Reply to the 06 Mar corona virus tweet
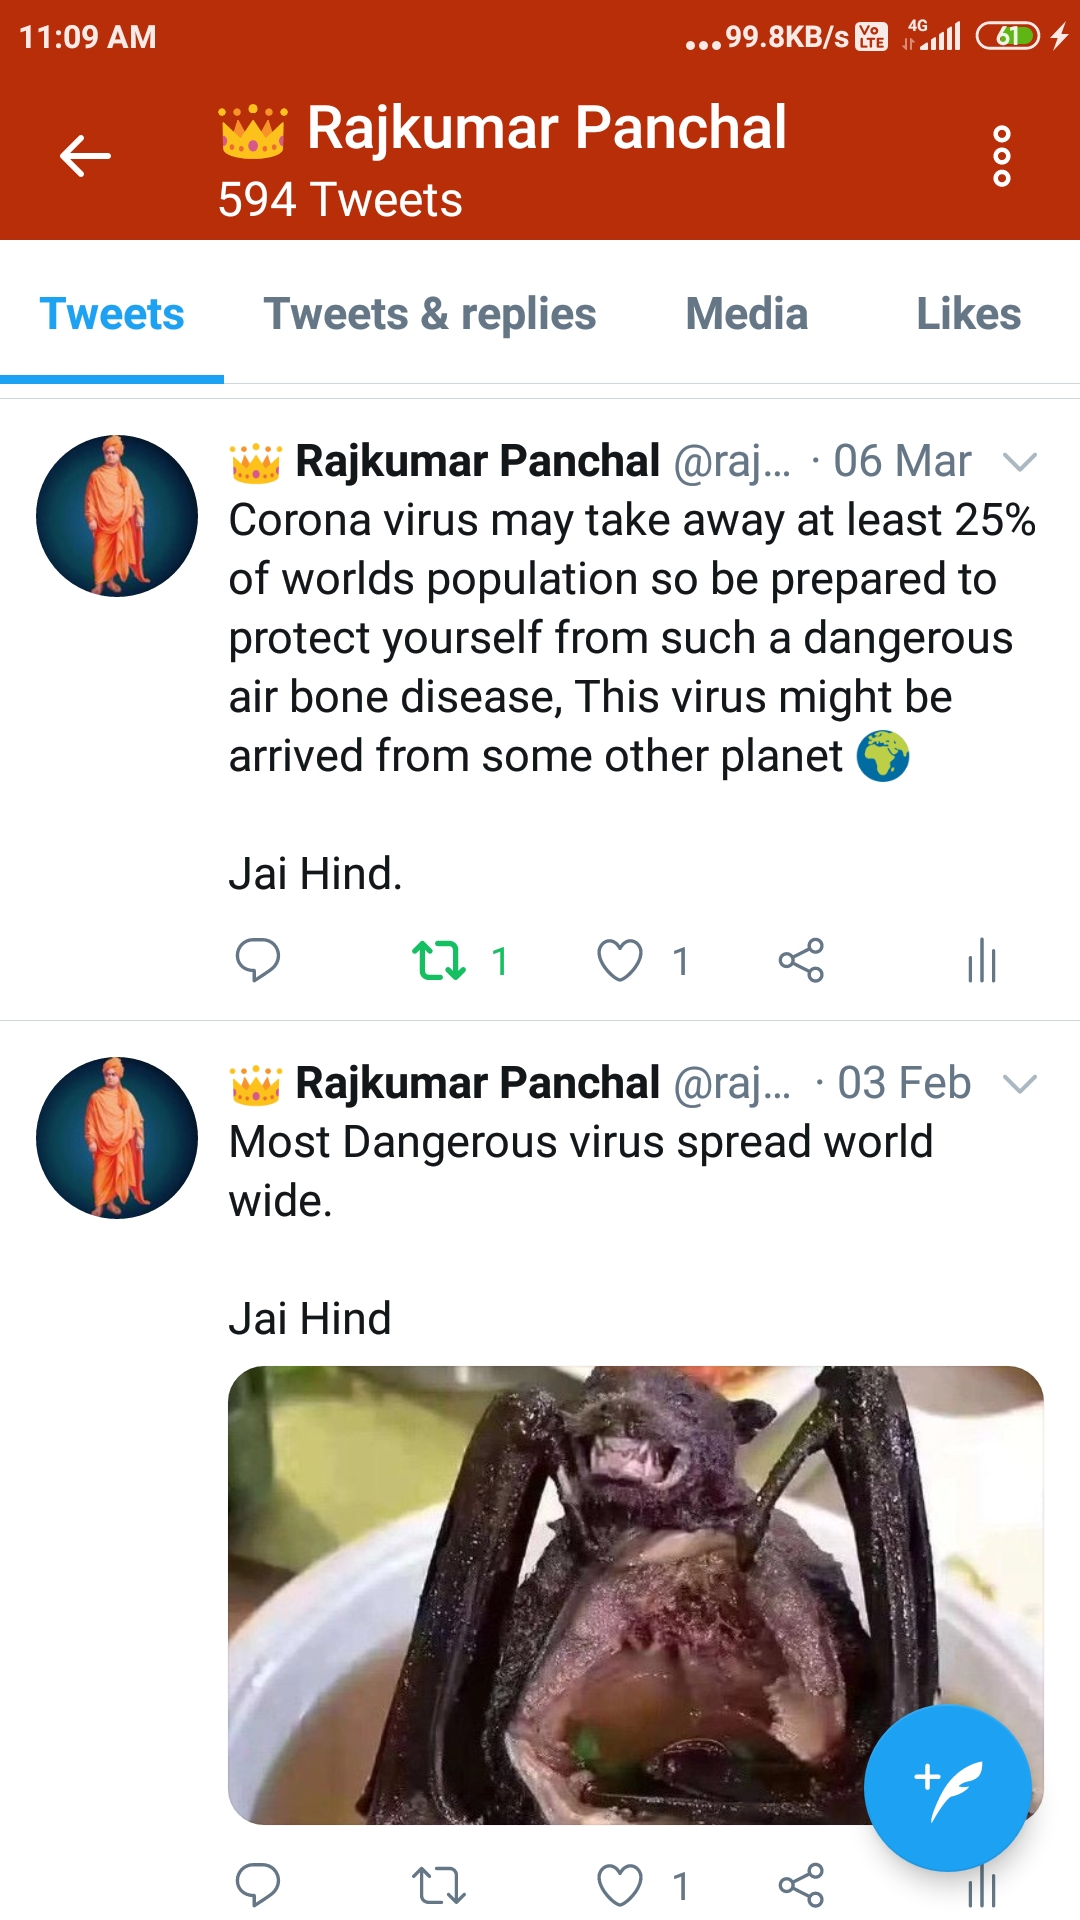Screen dimensions: 1080x1920 [257, 961]
